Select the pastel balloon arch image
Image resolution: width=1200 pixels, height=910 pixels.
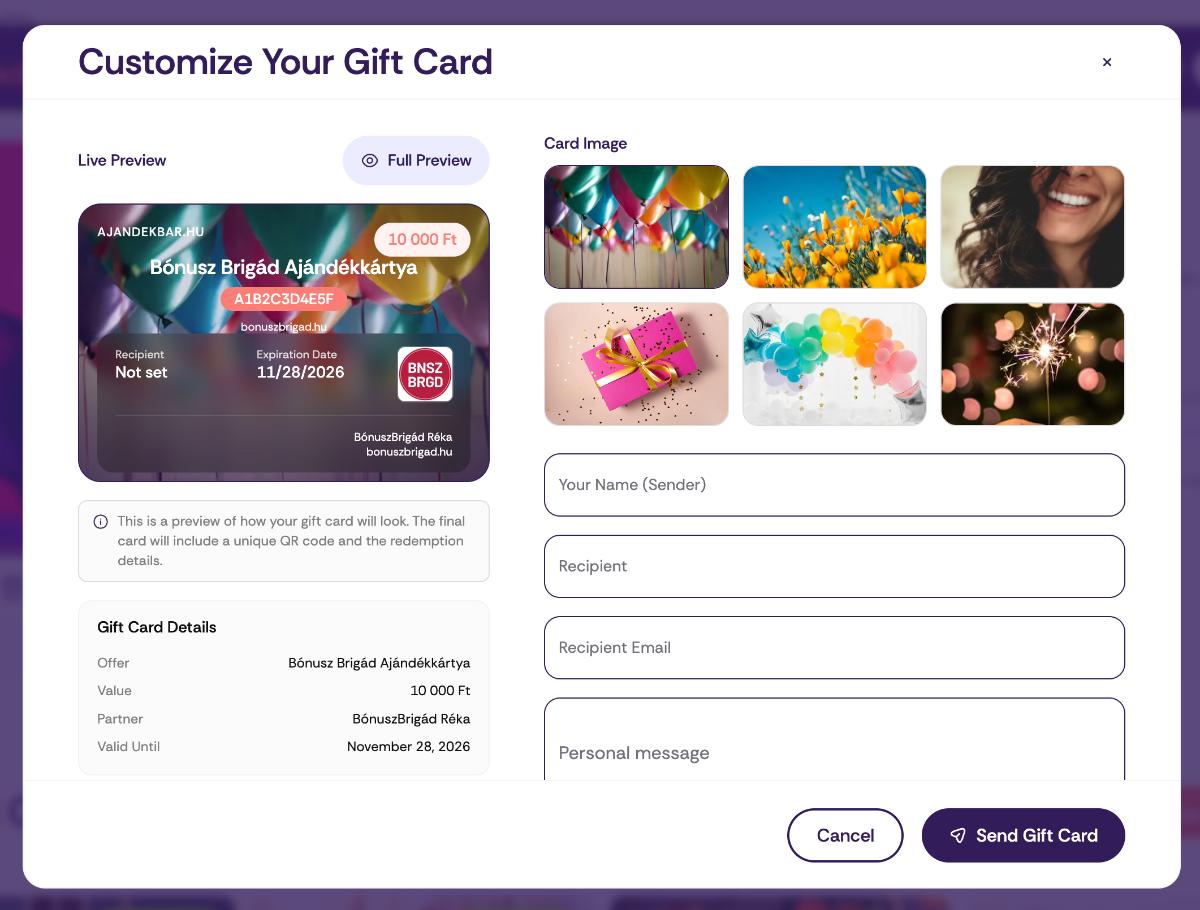click(834, 364)
